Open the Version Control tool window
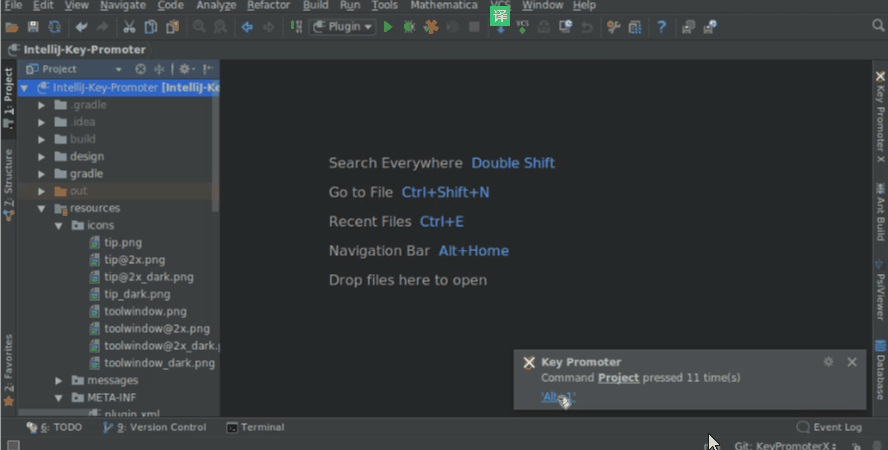This screenshot has width=888, height=450. (155, 427)
